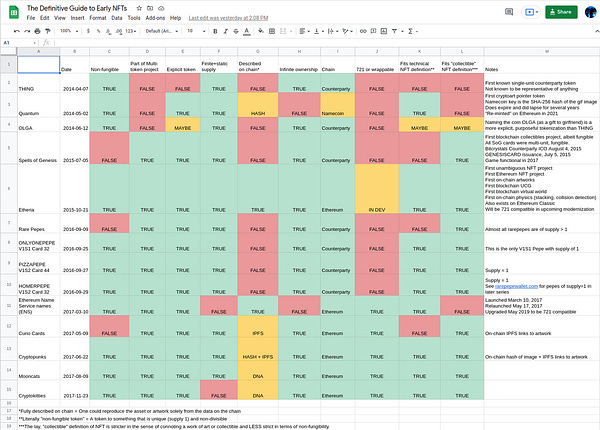Open the Edit menu
Screen dimensions: 600x430
[44, 18]
